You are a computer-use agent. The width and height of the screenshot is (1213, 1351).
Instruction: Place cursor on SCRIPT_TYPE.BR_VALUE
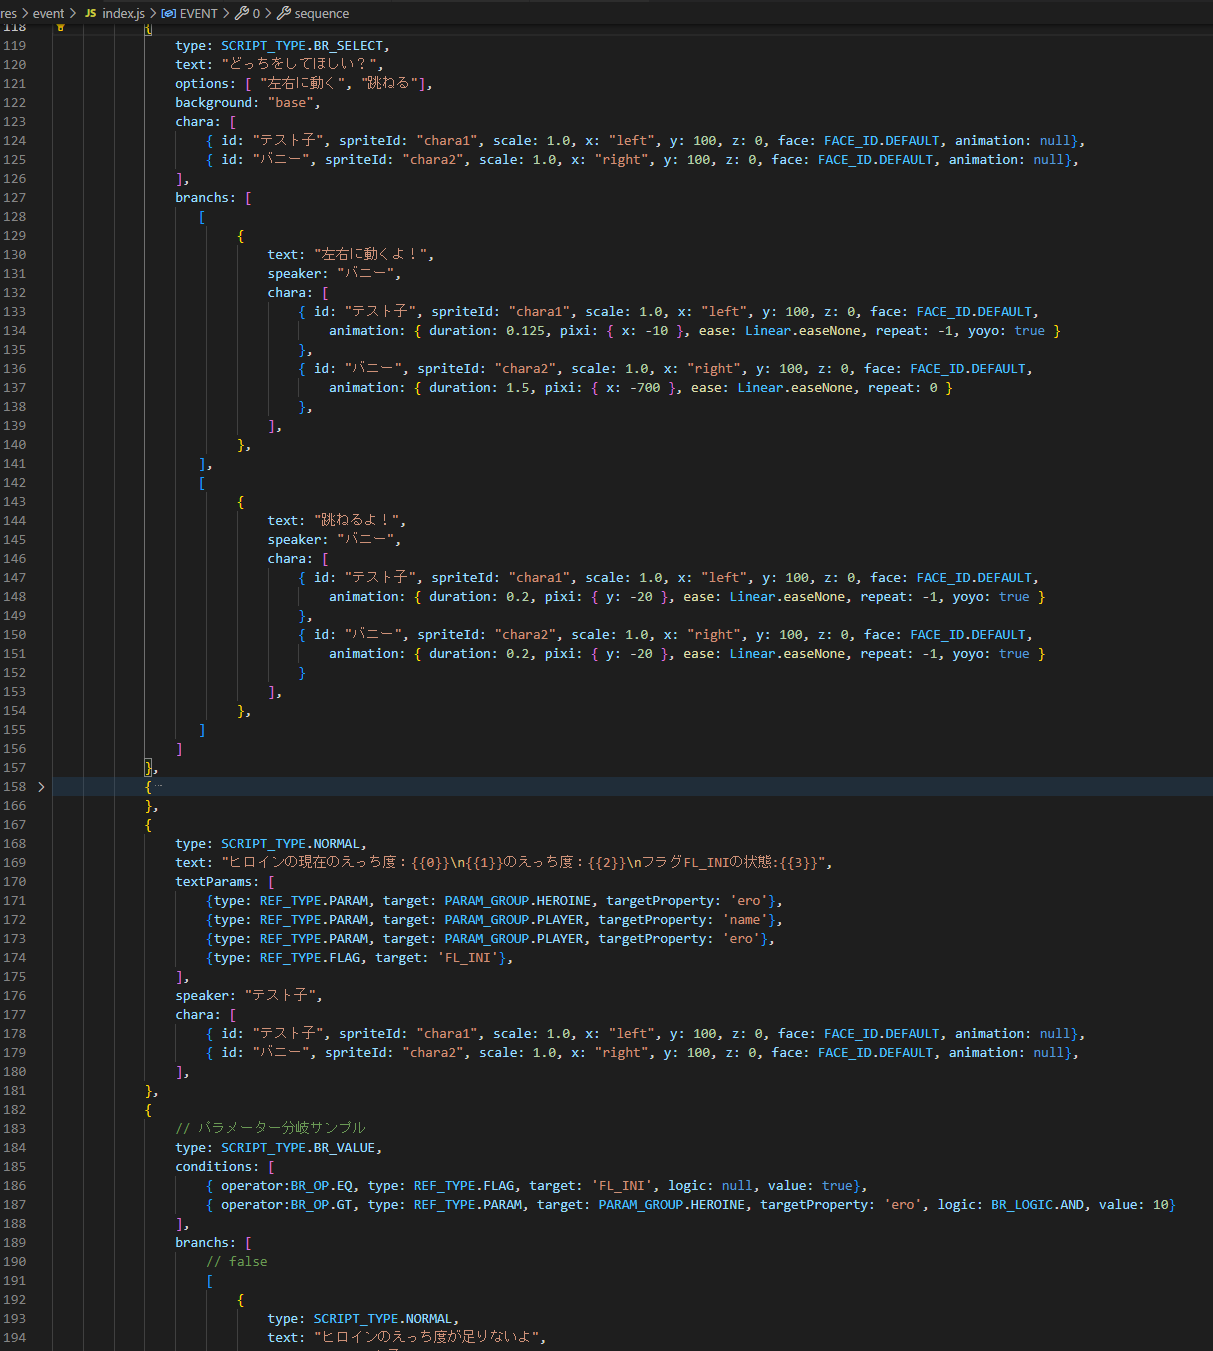pyautogui.click(x=298, y=1148)
